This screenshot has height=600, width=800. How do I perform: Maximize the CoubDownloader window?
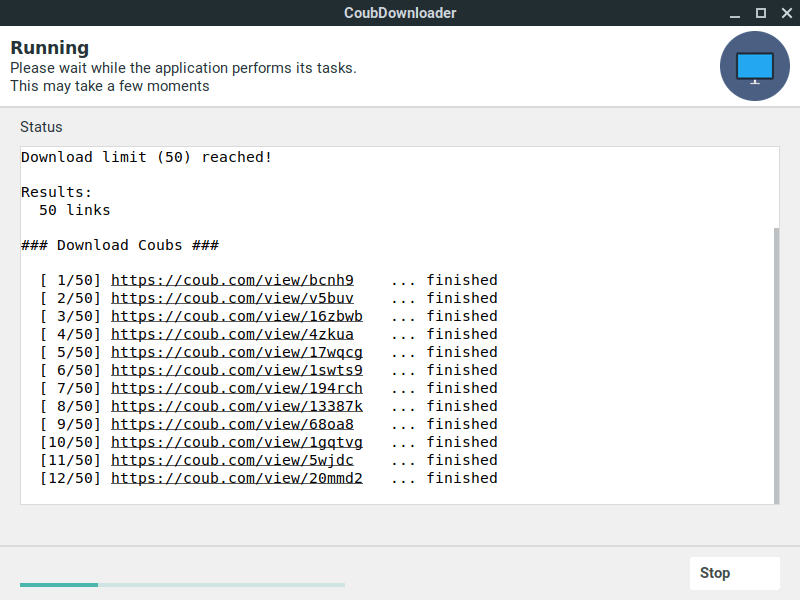(x=761, y=13)
